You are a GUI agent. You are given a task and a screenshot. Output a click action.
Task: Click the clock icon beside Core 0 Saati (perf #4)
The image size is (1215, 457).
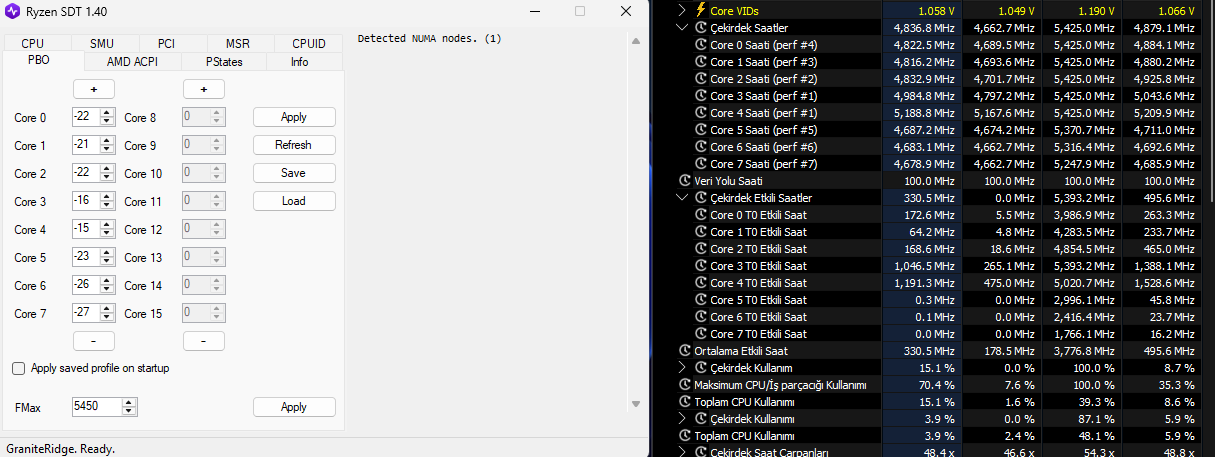[700, 45]
